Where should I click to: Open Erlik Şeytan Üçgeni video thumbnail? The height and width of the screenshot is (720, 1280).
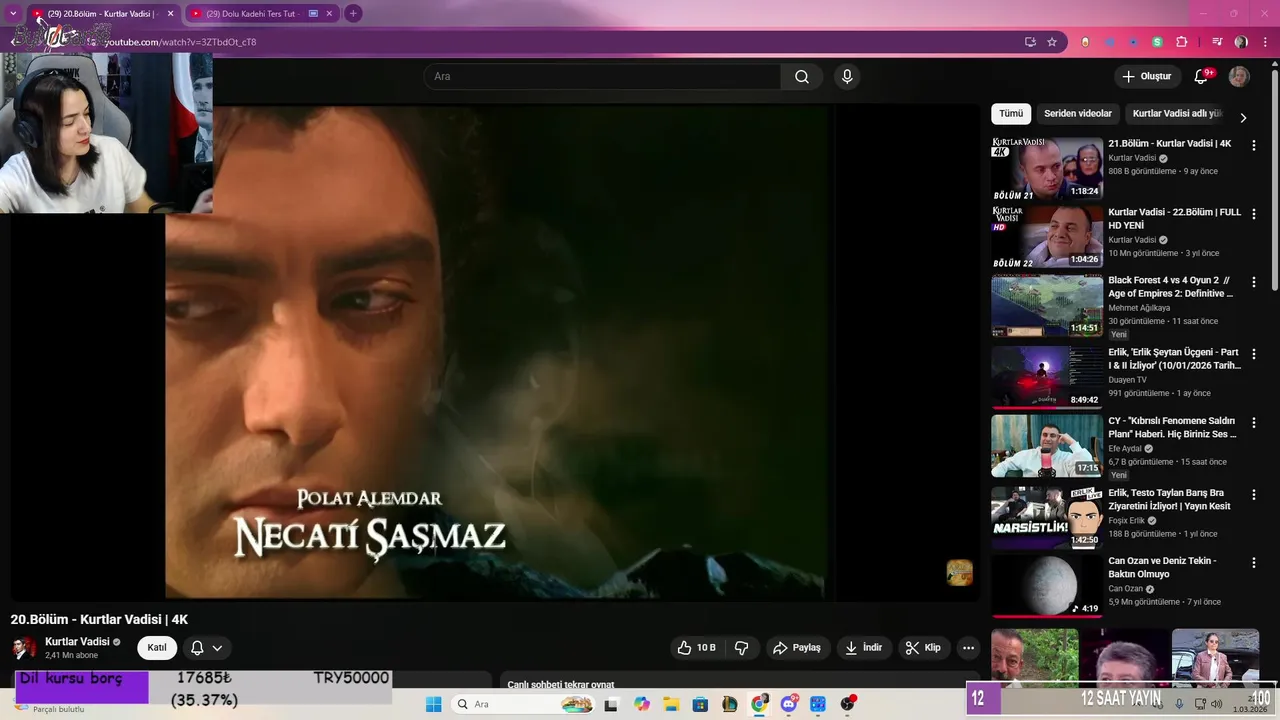click(x=1047, y=377)
